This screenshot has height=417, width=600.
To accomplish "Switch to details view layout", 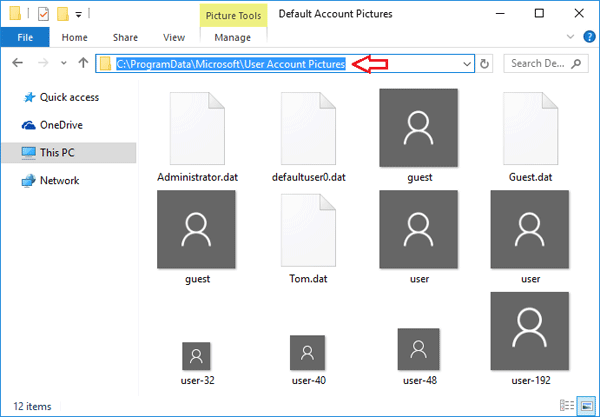I will [567, 406].
